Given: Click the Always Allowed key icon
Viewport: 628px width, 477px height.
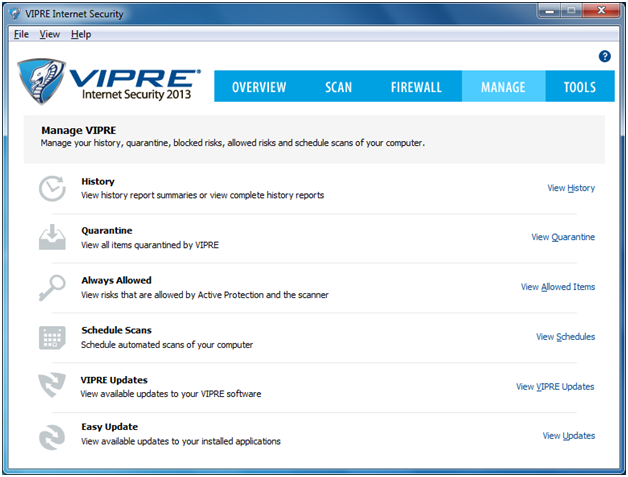Looking at the screenshot, I should [52, 287].
